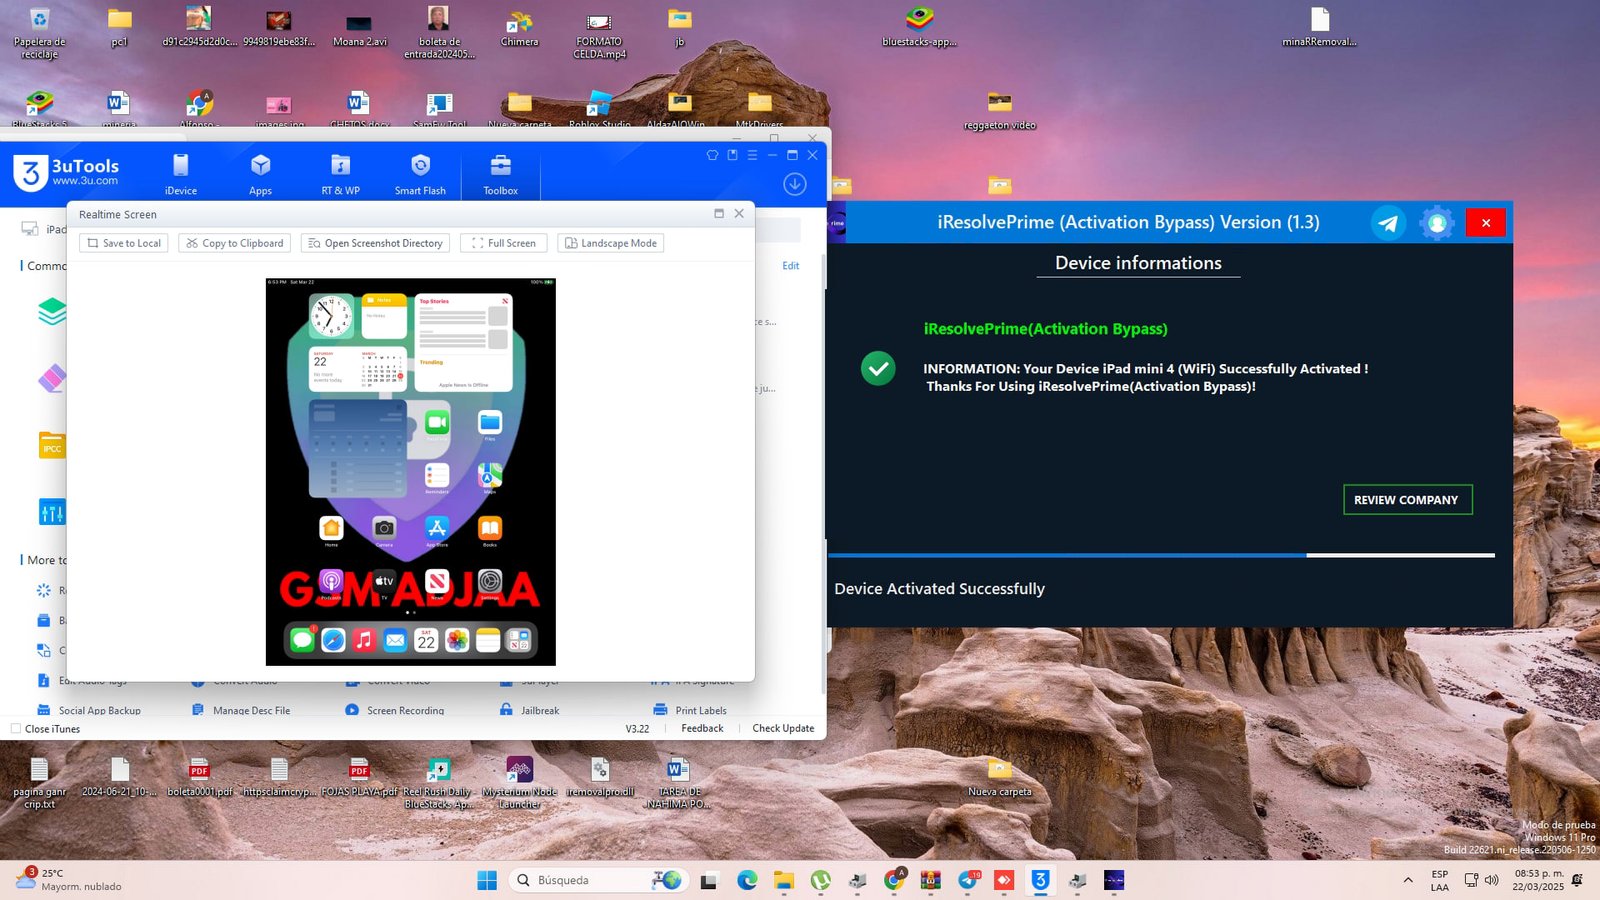The image size is (1600, 900).
Task: Click the green success checkmark icon
Action: [878, 369]
